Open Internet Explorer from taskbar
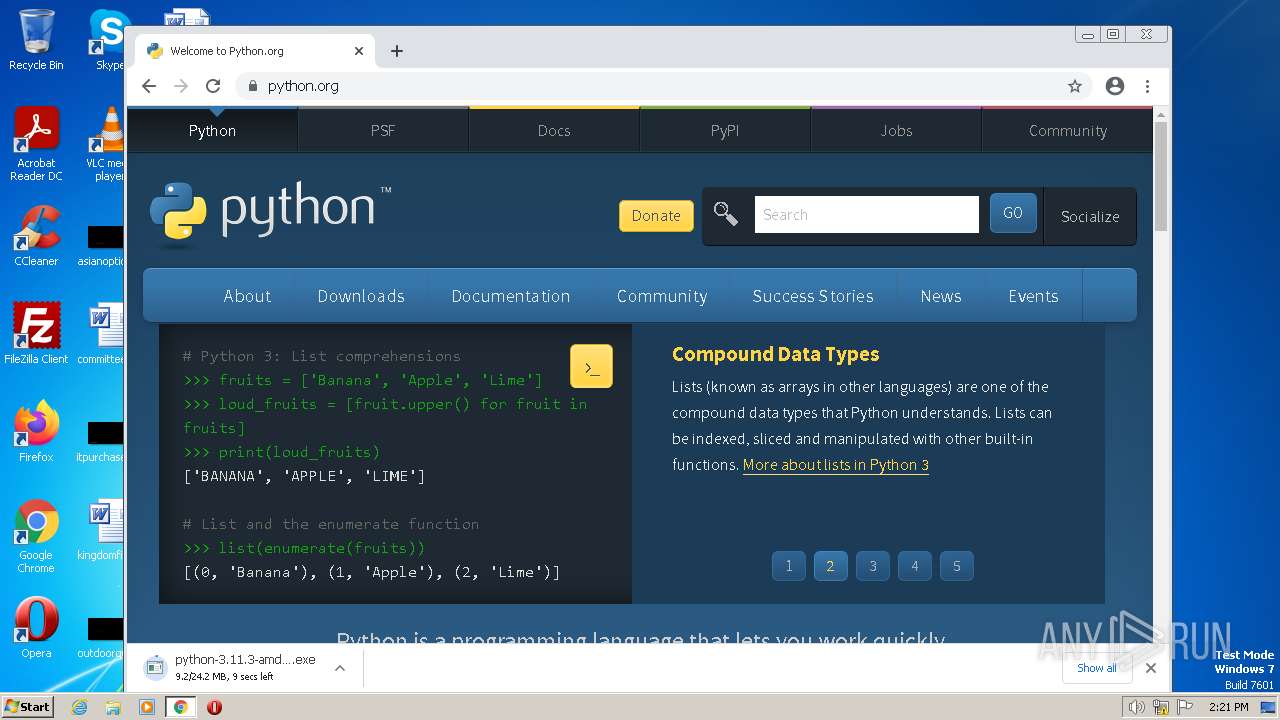The width and height of the screenshot is (1280, 720). tap(80, 707)
